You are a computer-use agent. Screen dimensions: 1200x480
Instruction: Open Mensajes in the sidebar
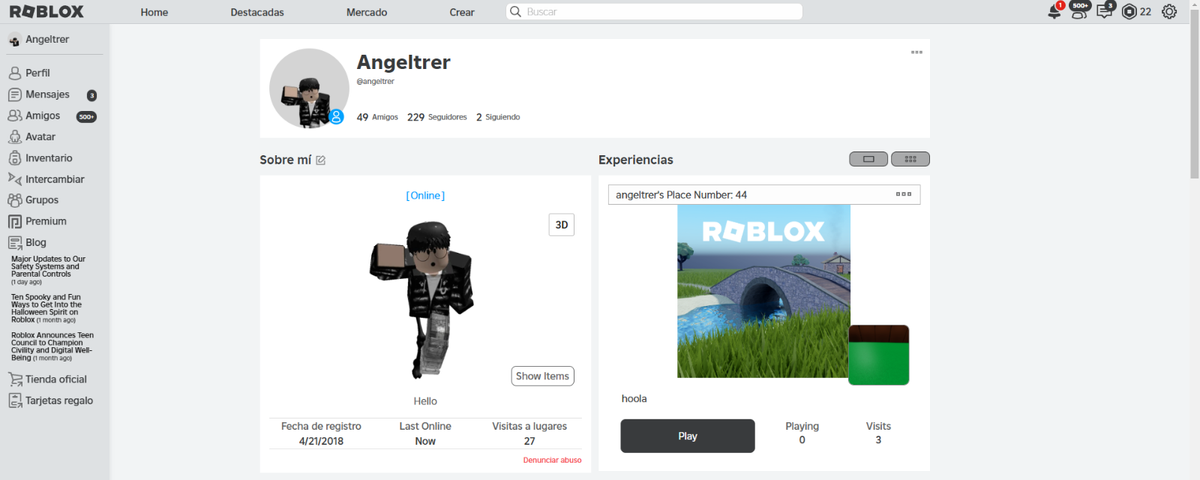coord(47,95)
